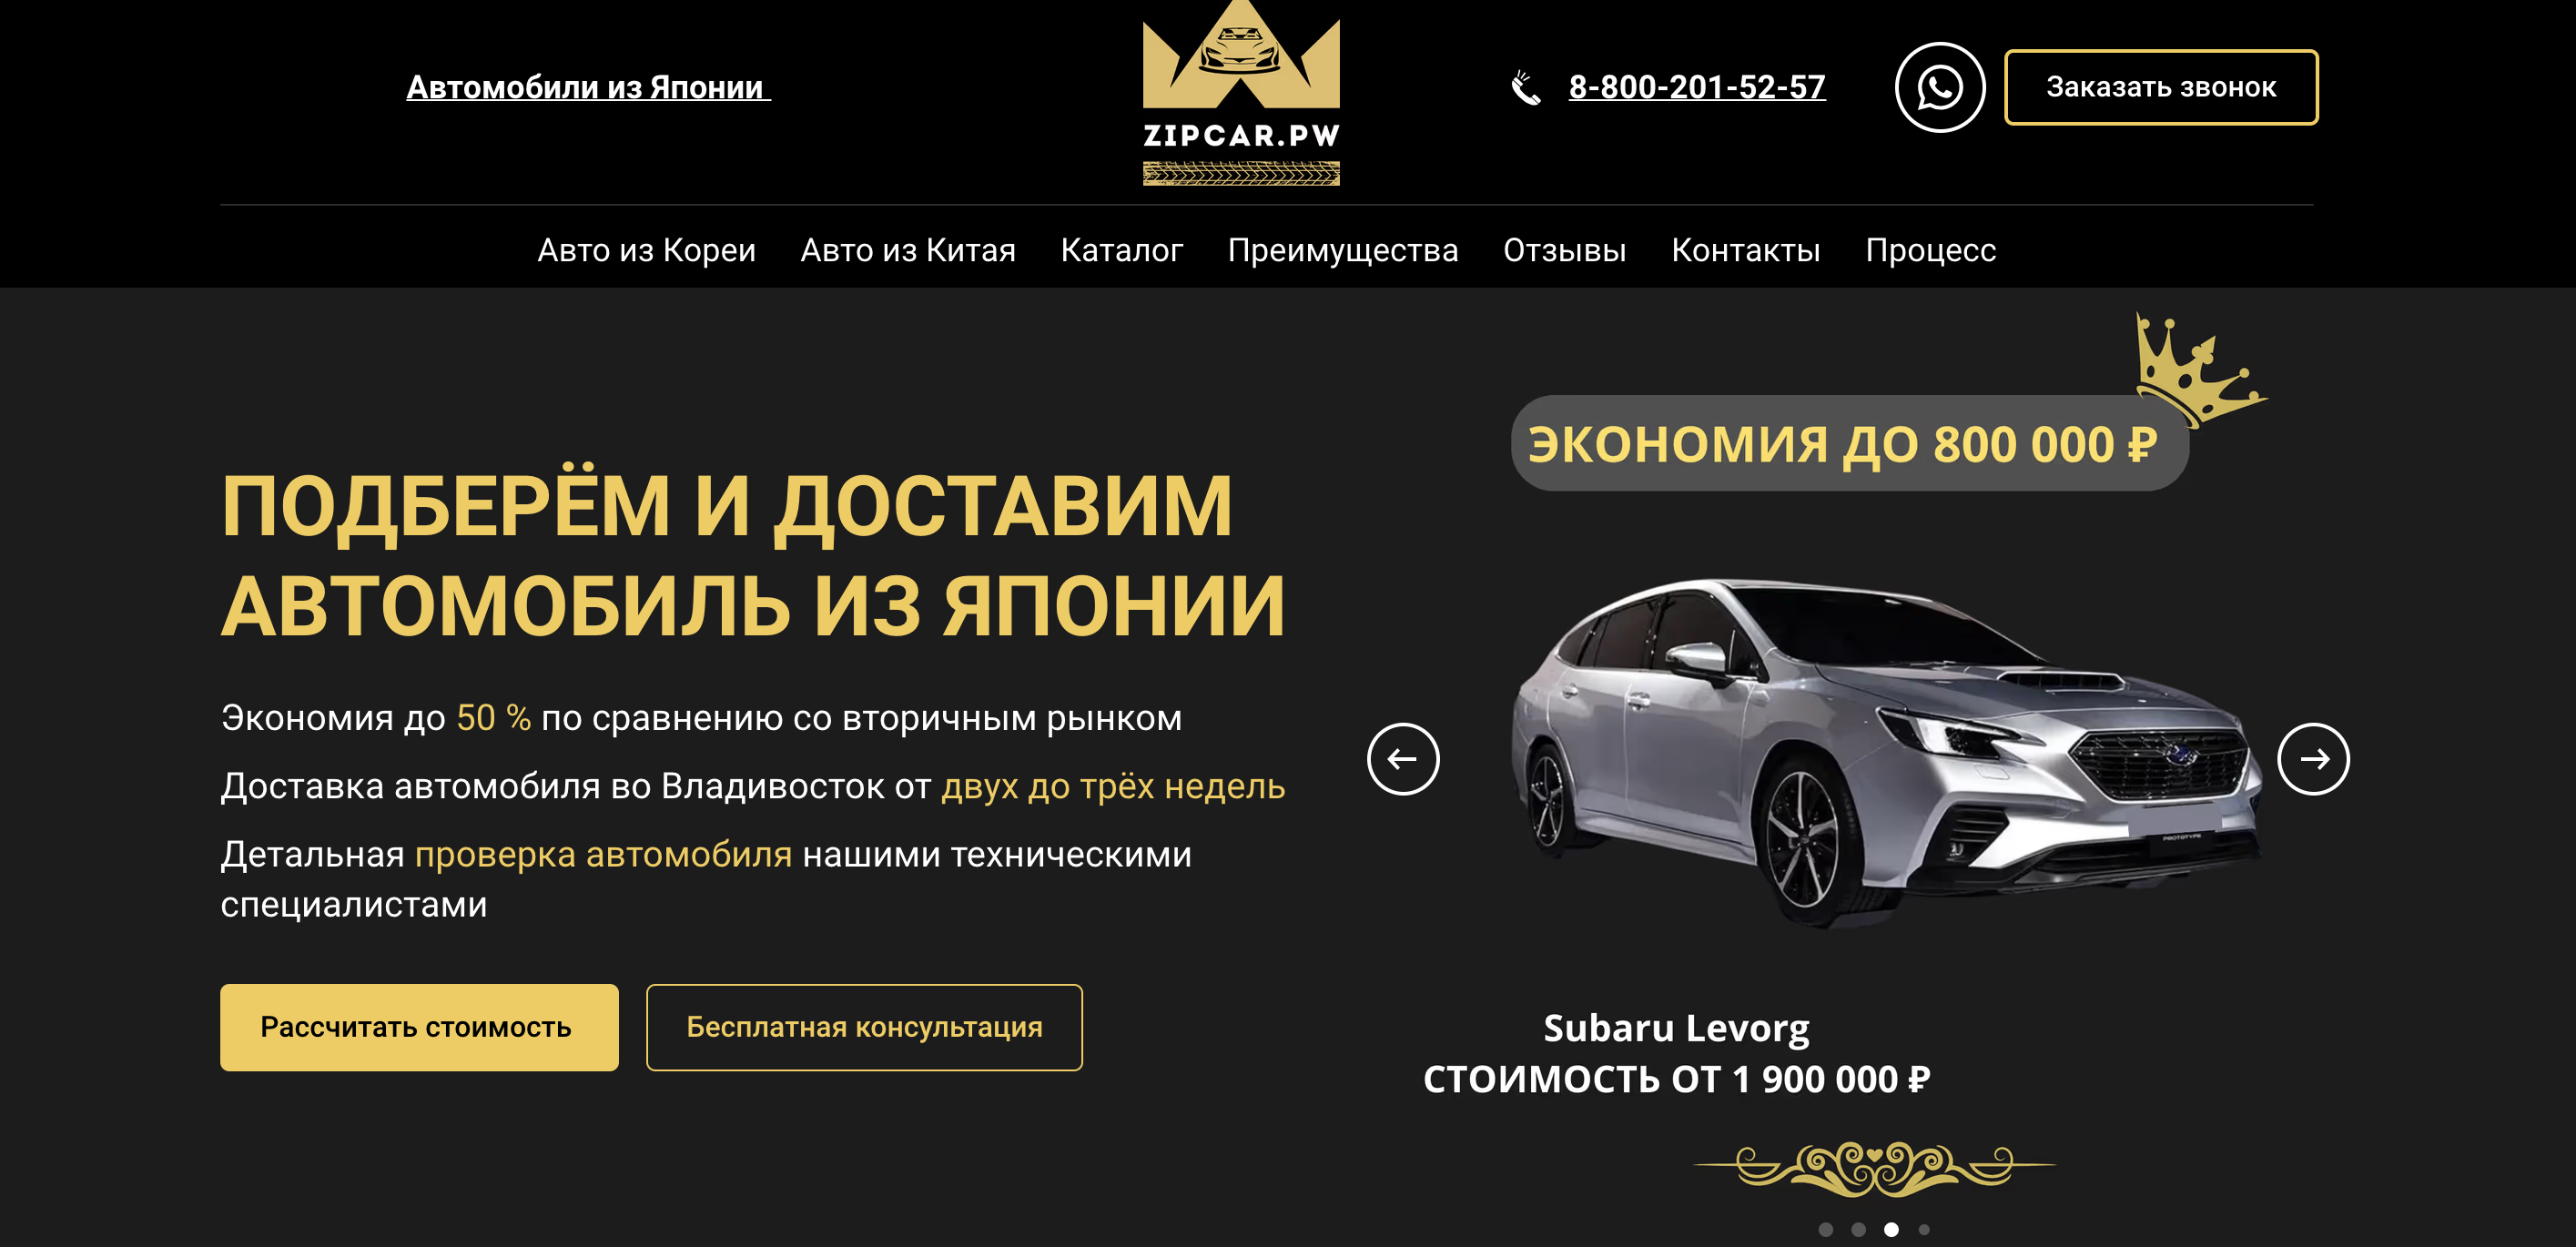The height and width of the screenshot is (1247, 2576).
Task: Show next car with right arrow
Action: [2313, 759]
